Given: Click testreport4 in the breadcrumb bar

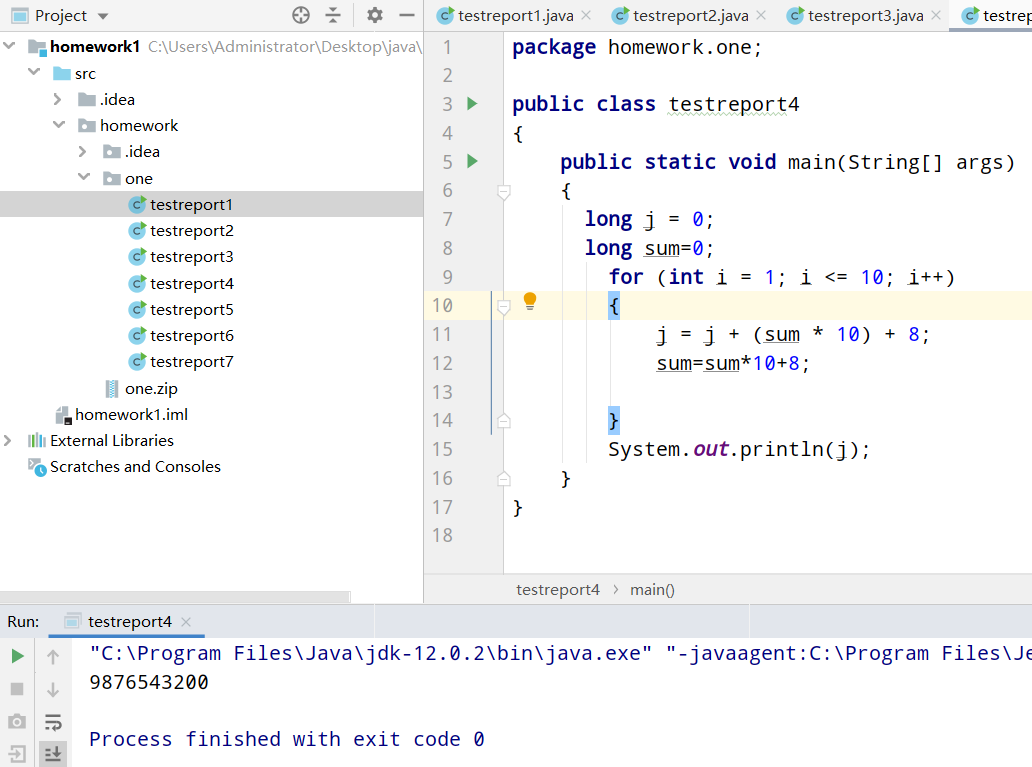Looking at the screenshot, I should coord(558,590).
